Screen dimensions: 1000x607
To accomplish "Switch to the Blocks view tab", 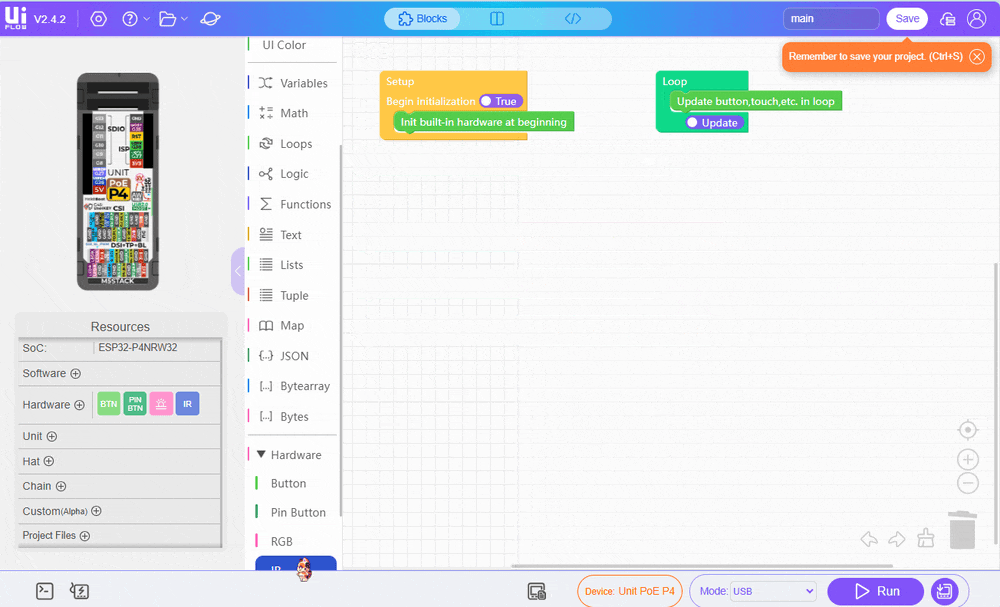I will (422, 19).
